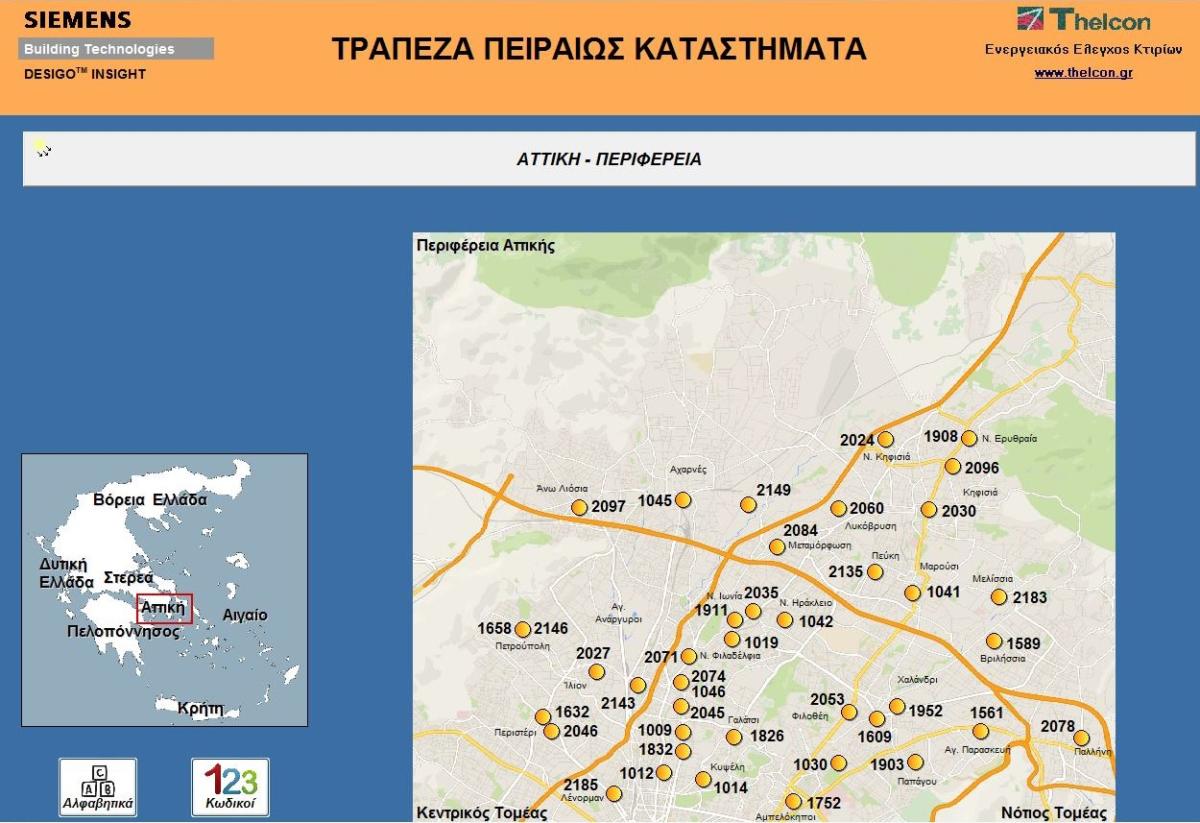Screen dimensions: 1200x823
Task: Open the 1609 branch marker
Action: coord(877,718)
